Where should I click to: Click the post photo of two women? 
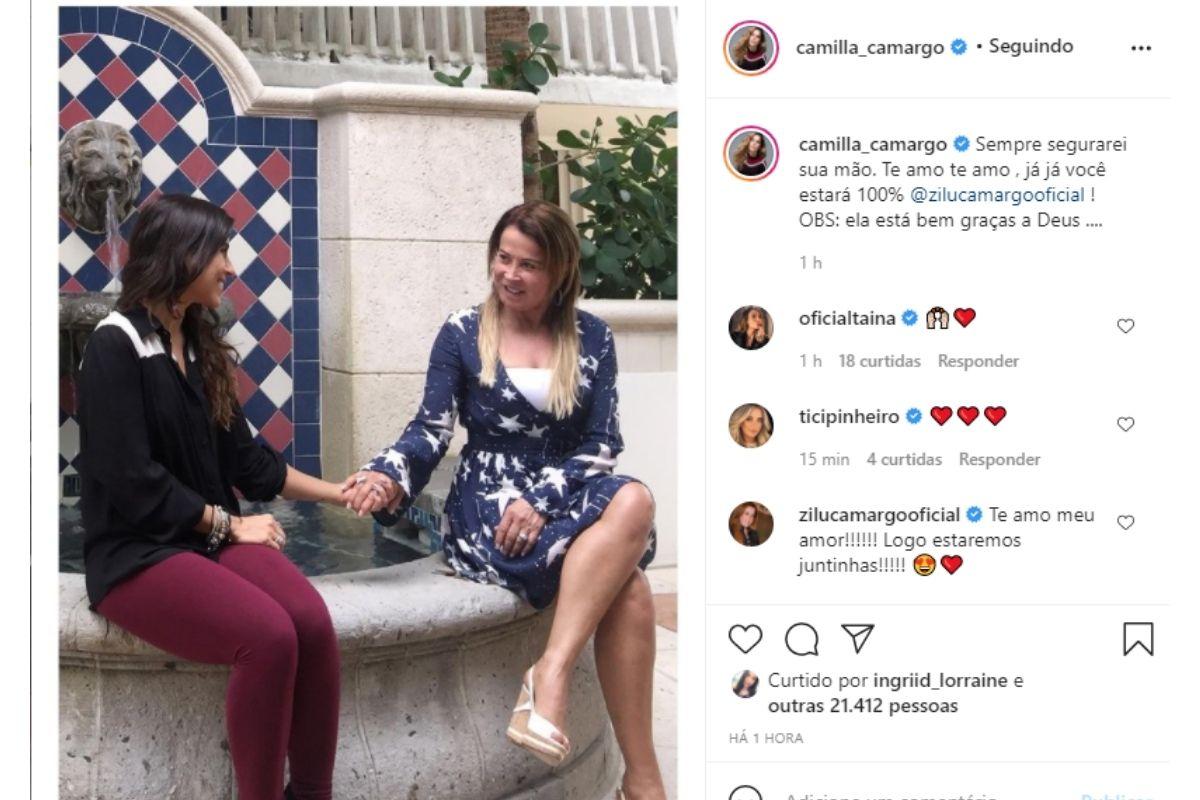[x=368, y=402]
